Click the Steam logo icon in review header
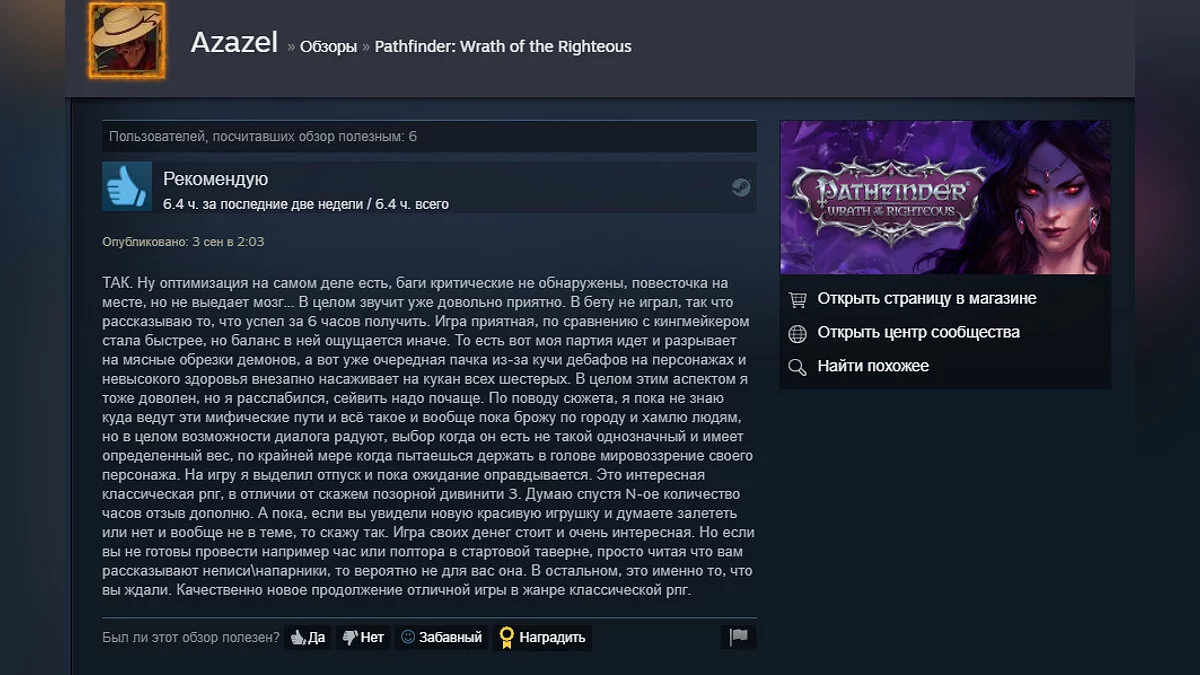Screen dimensions: 1200x675 [x=741, y=187]
